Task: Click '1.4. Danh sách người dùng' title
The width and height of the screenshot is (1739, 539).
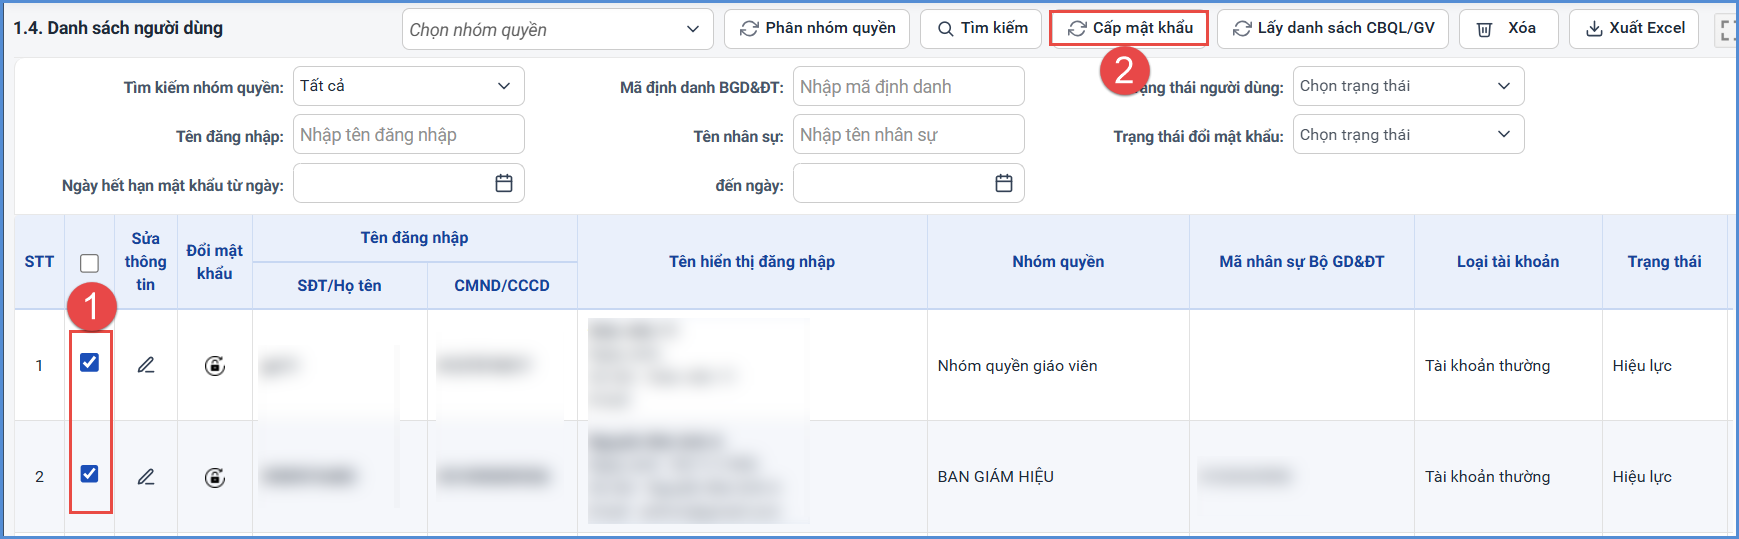Action: point(118,28)
